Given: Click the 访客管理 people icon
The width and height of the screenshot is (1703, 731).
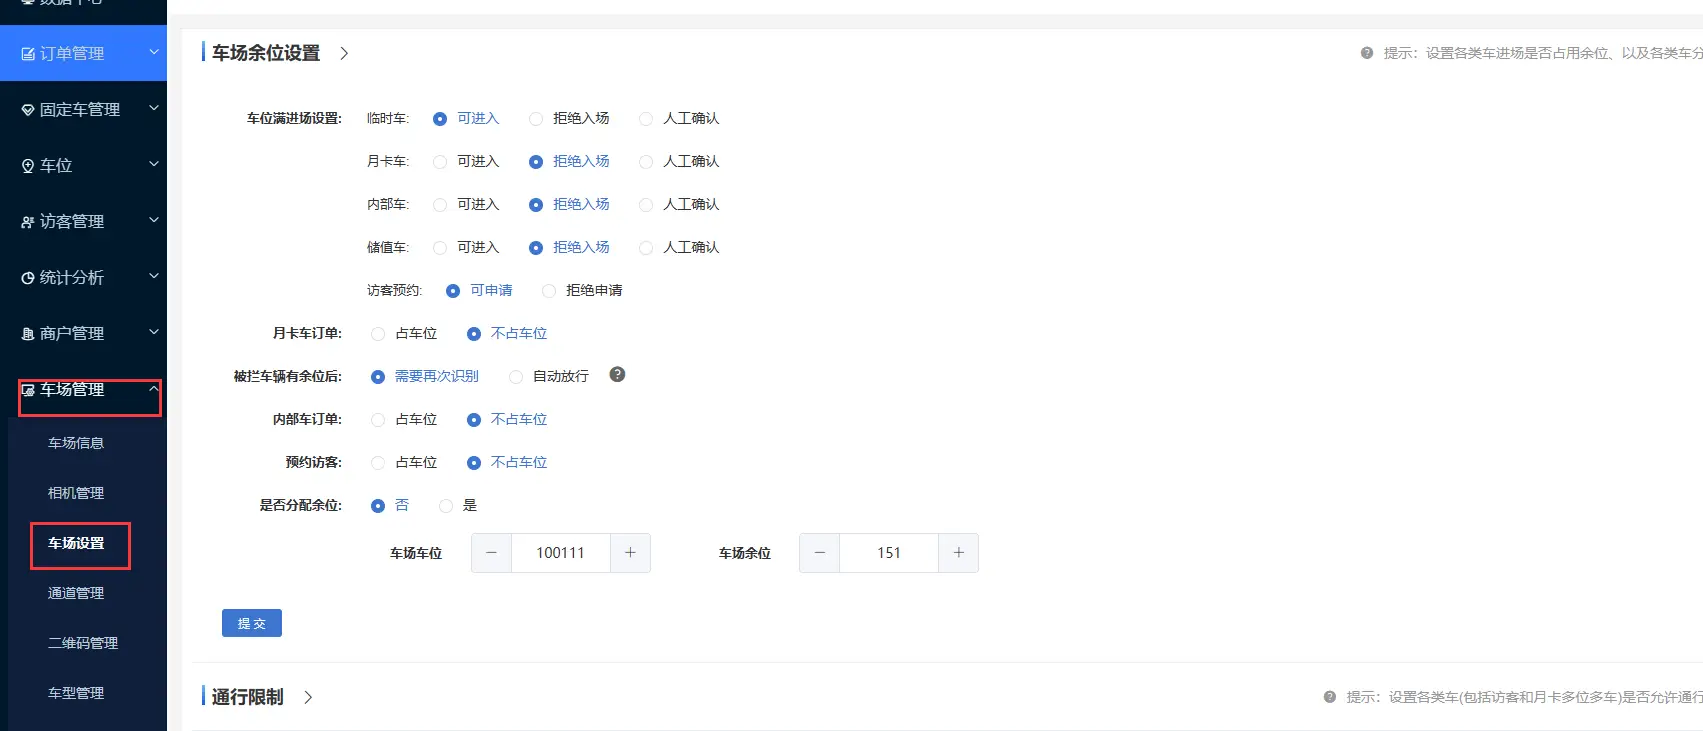Looking at the screenshot, I should coord(28,222).
